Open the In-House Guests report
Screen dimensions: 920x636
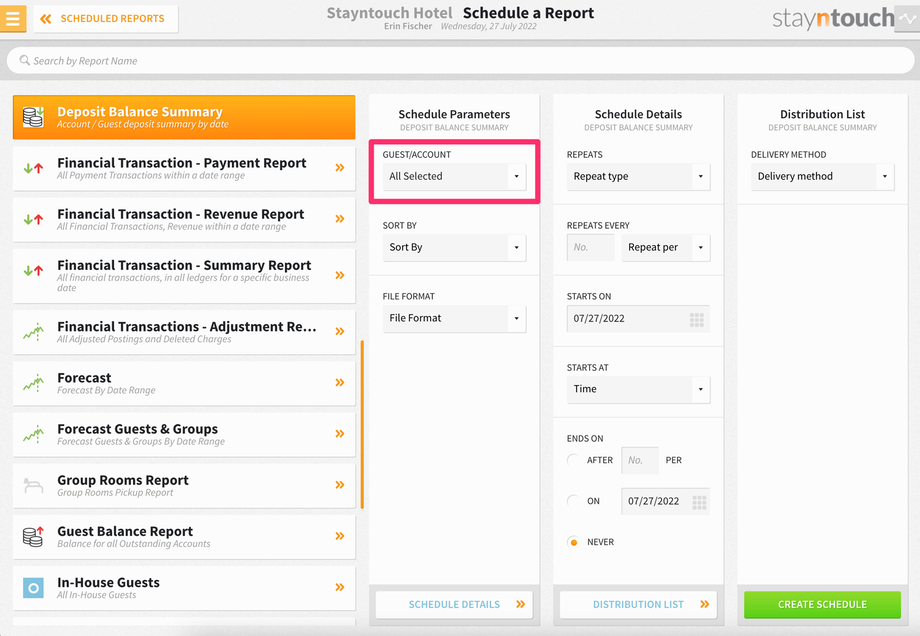184,587
